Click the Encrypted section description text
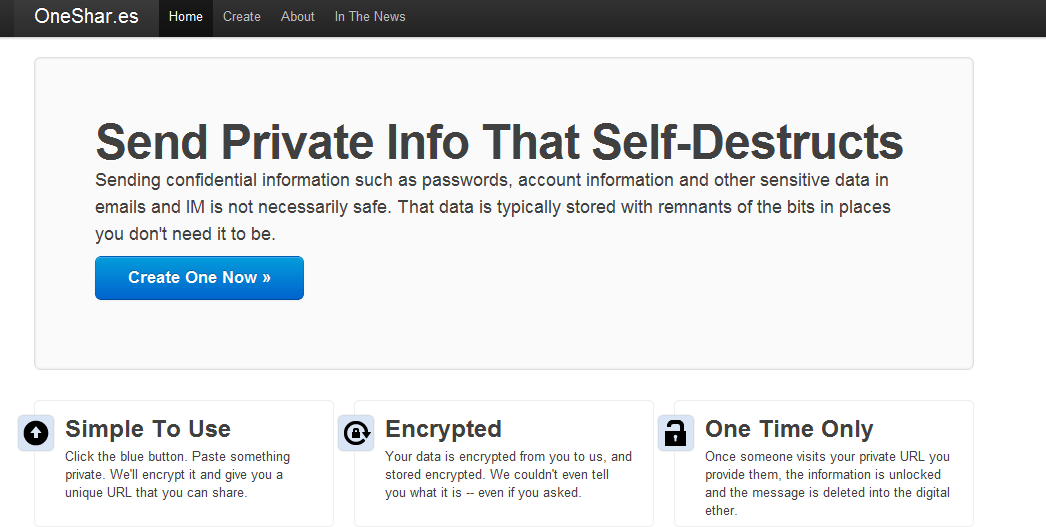1046x527 pixels. pyautogui.click(x=508, y=475)
